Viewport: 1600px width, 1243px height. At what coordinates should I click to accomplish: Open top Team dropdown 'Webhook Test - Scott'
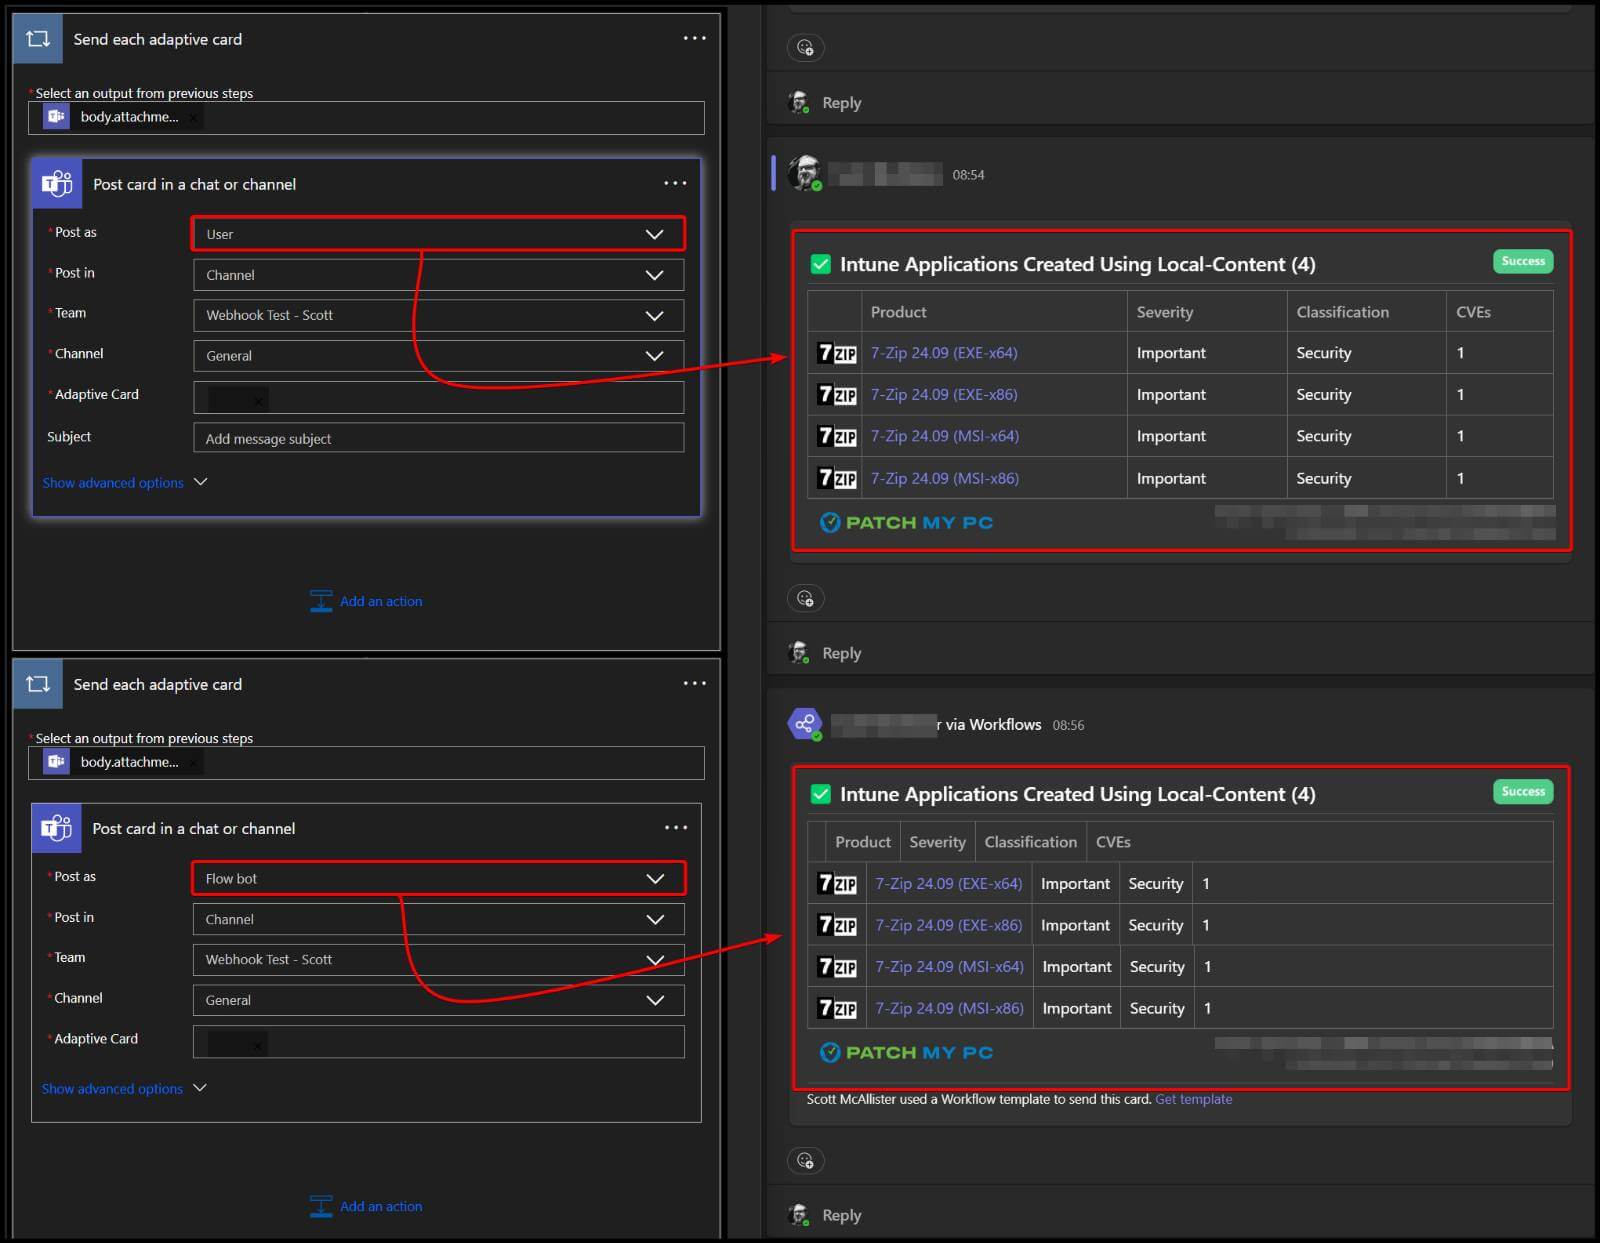click(438, 315)
